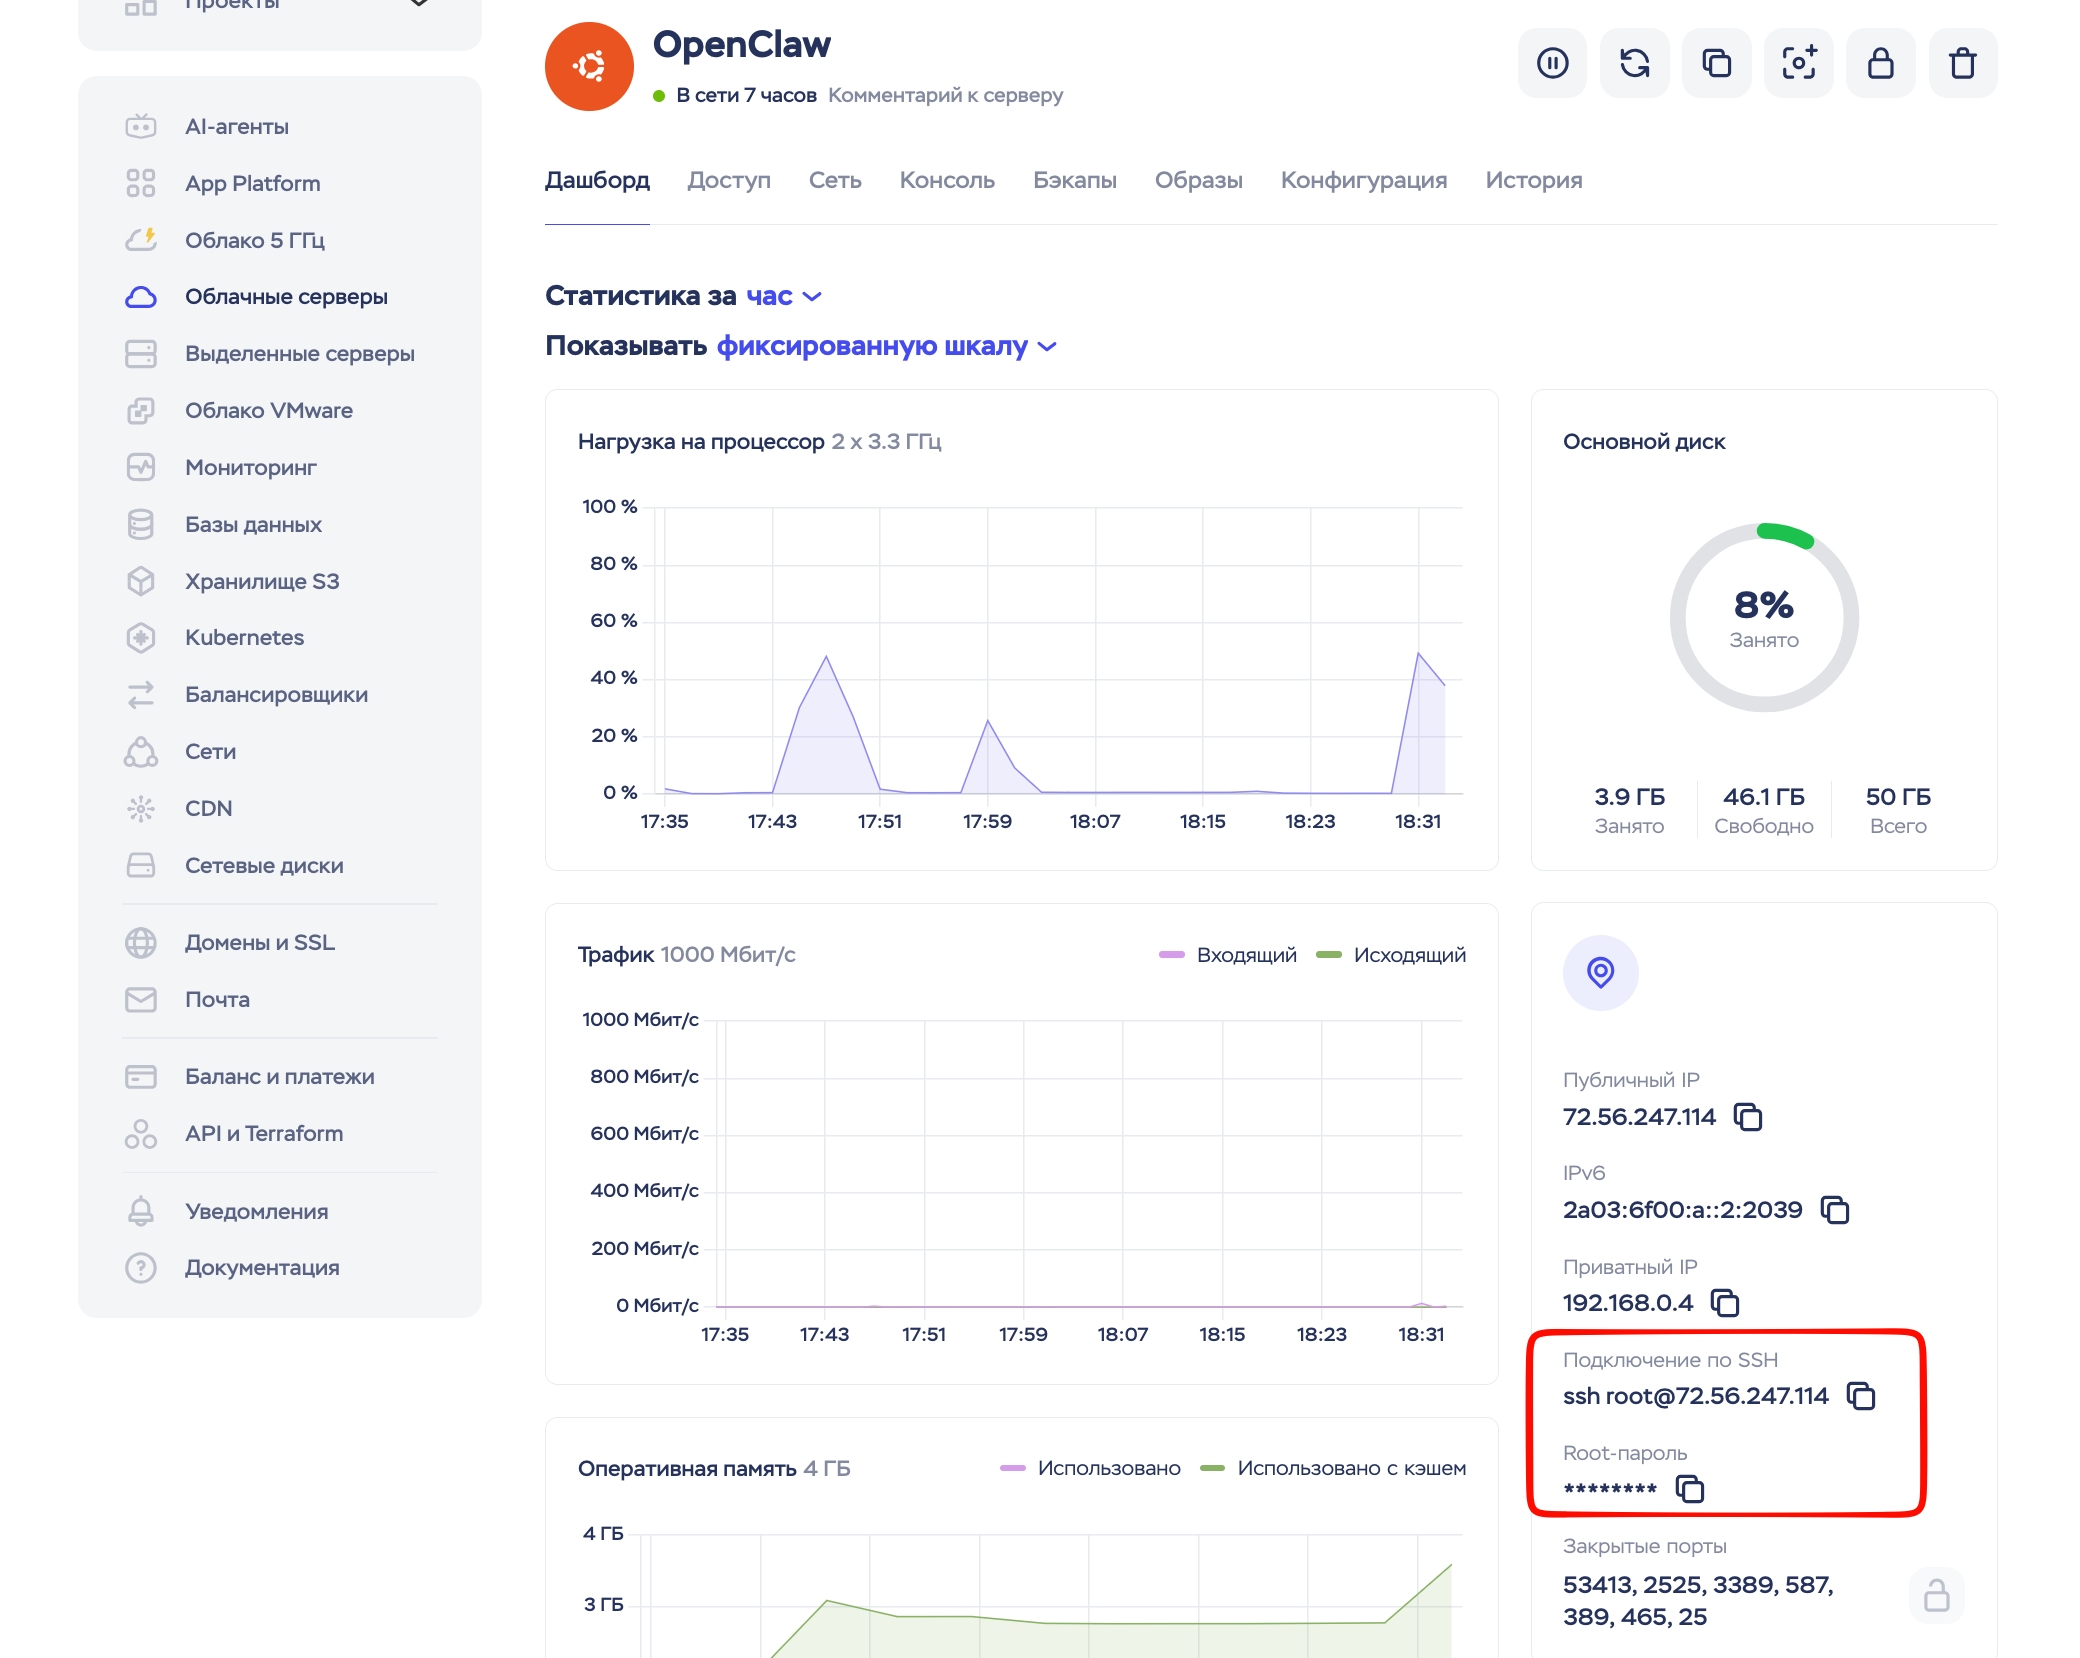Open the Образы tab
This screenshot has height=1658, width=2080.
pos(1199,181)
